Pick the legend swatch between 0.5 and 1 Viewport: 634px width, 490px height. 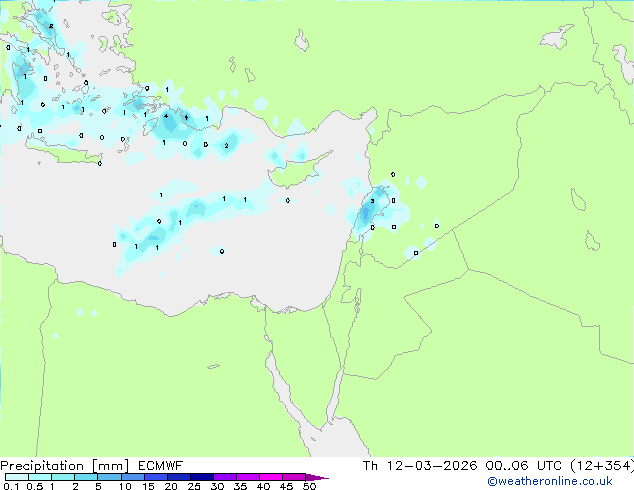coord(40,477)
